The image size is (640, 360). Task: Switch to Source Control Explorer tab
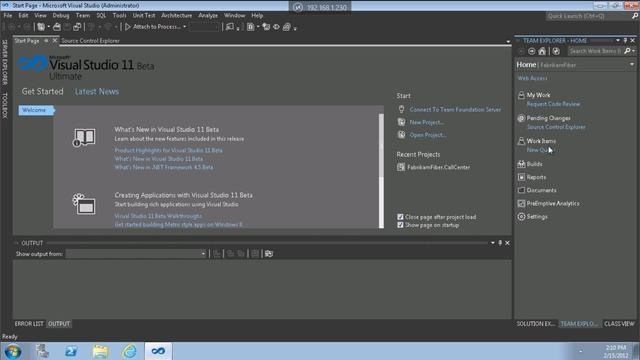tap(90, 41)
